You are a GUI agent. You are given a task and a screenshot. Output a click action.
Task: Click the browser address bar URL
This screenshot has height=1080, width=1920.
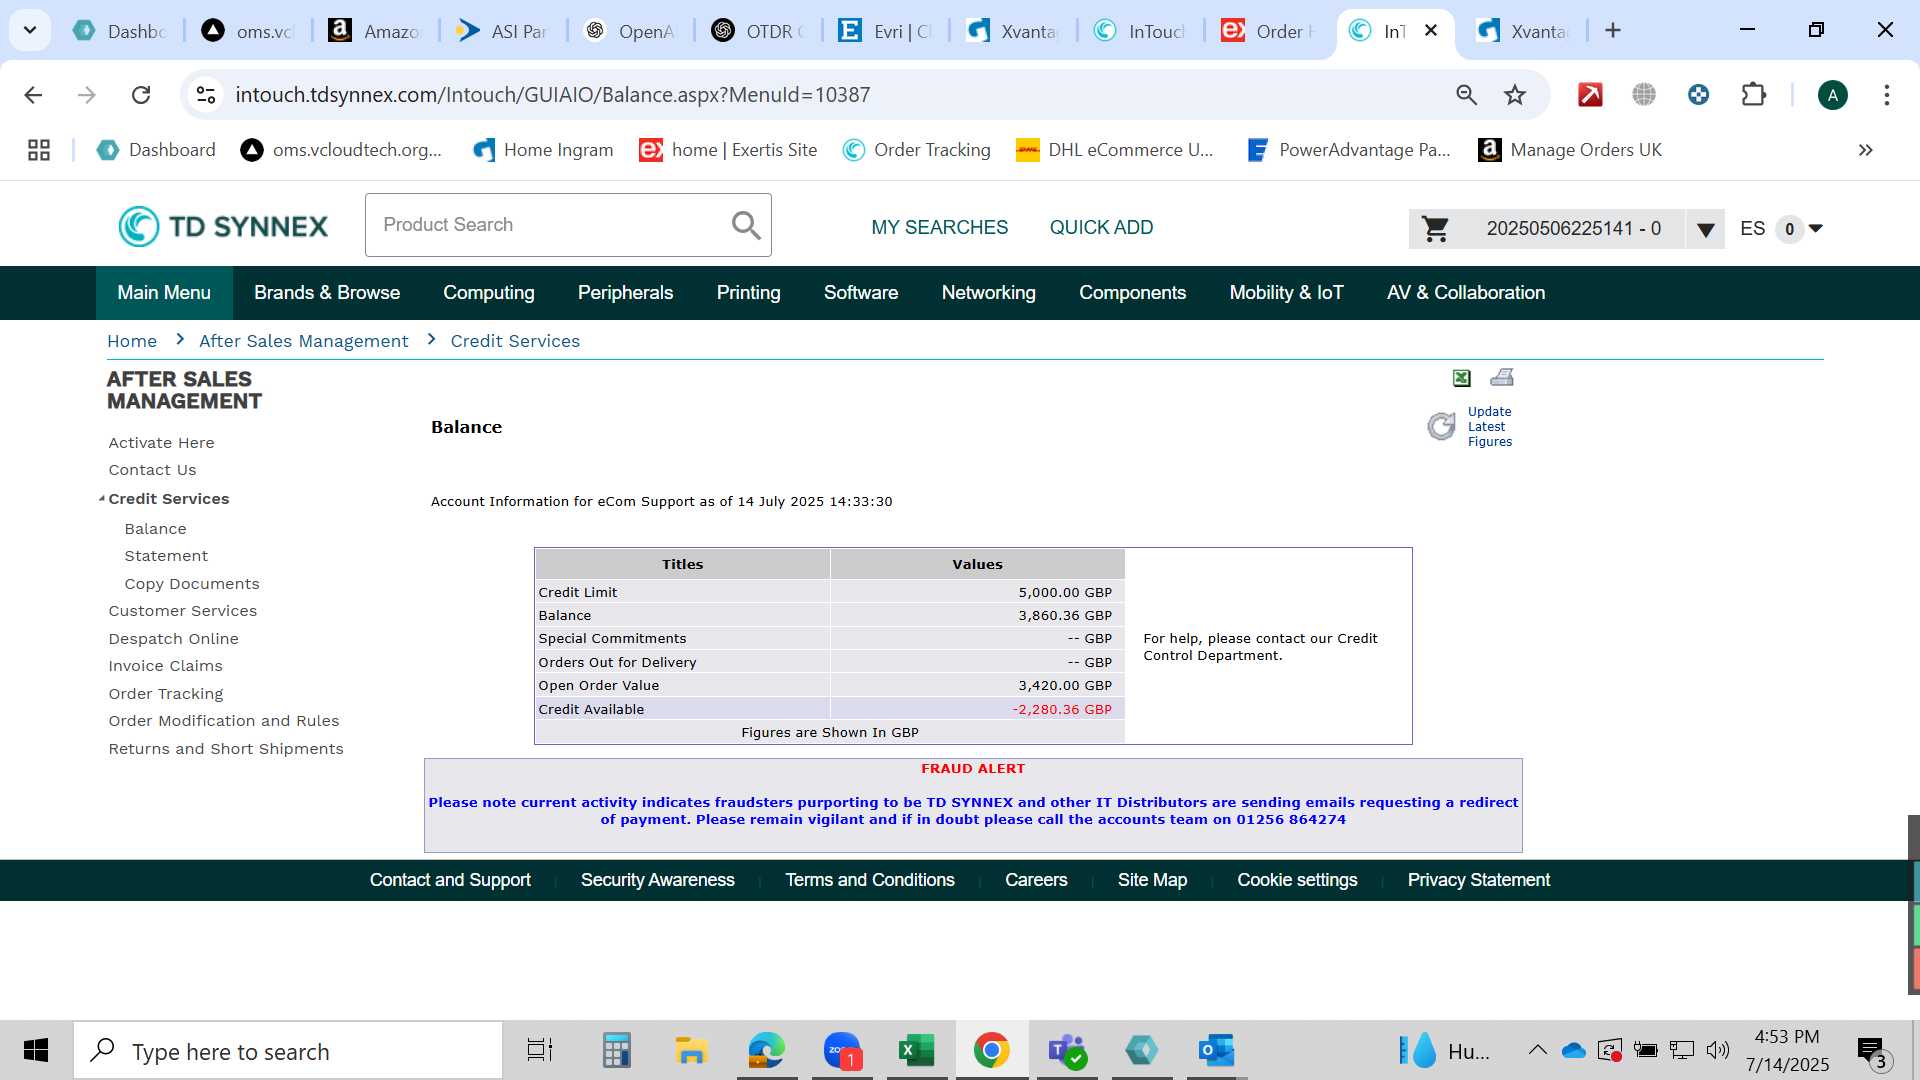[x=553, y=95]
